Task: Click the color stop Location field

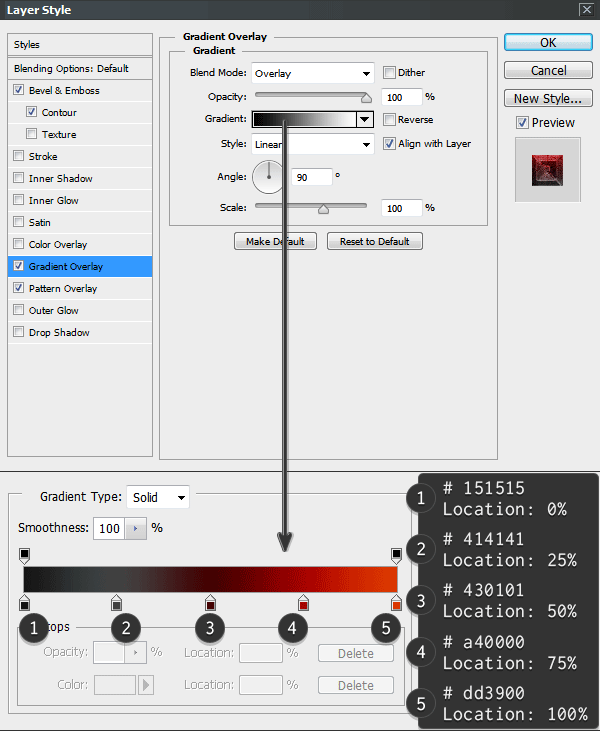Action: point(261,685)
